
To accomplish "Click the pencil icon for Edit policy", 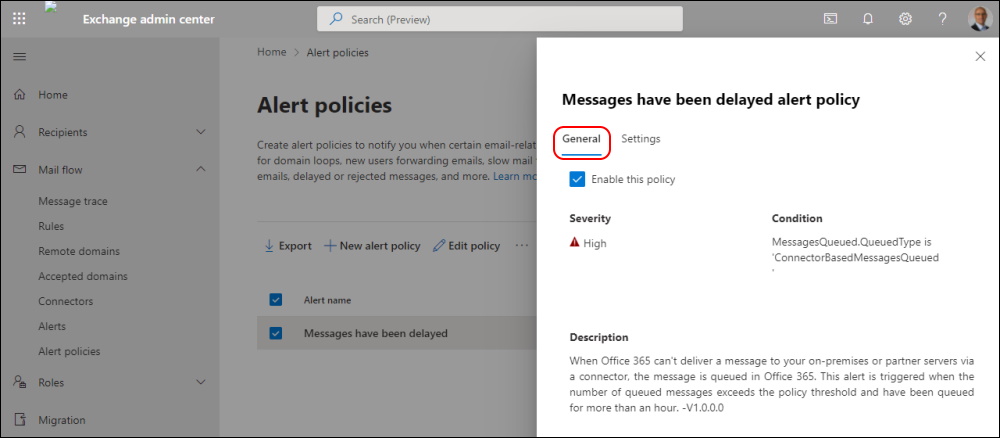I will [x=439, y=245].
